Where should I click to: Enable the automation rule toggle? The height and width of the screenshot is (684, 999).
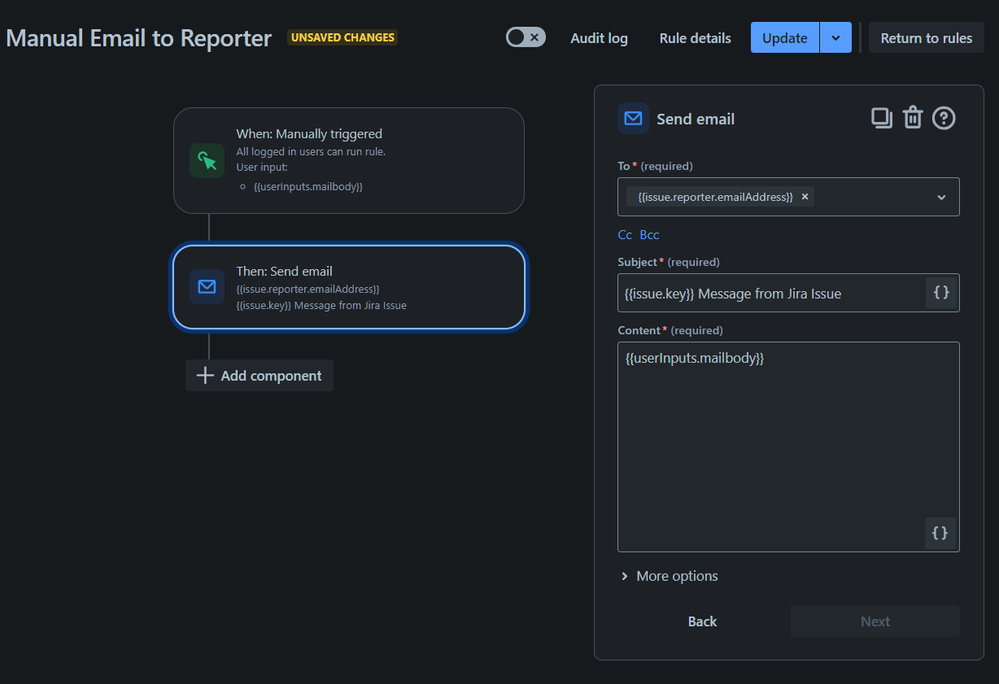[x=525, y=36]
